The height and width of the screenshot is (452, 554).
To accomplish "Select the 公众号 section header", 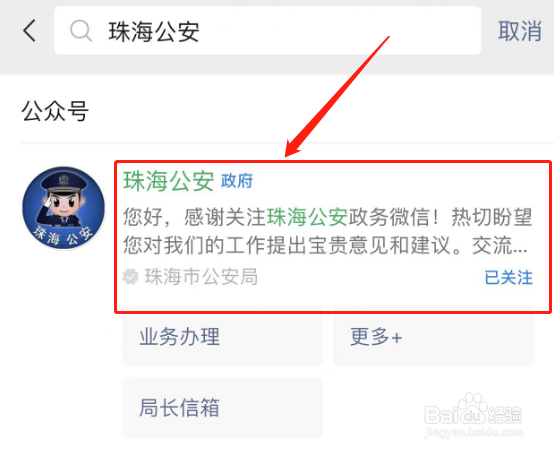I will [55, 111].
